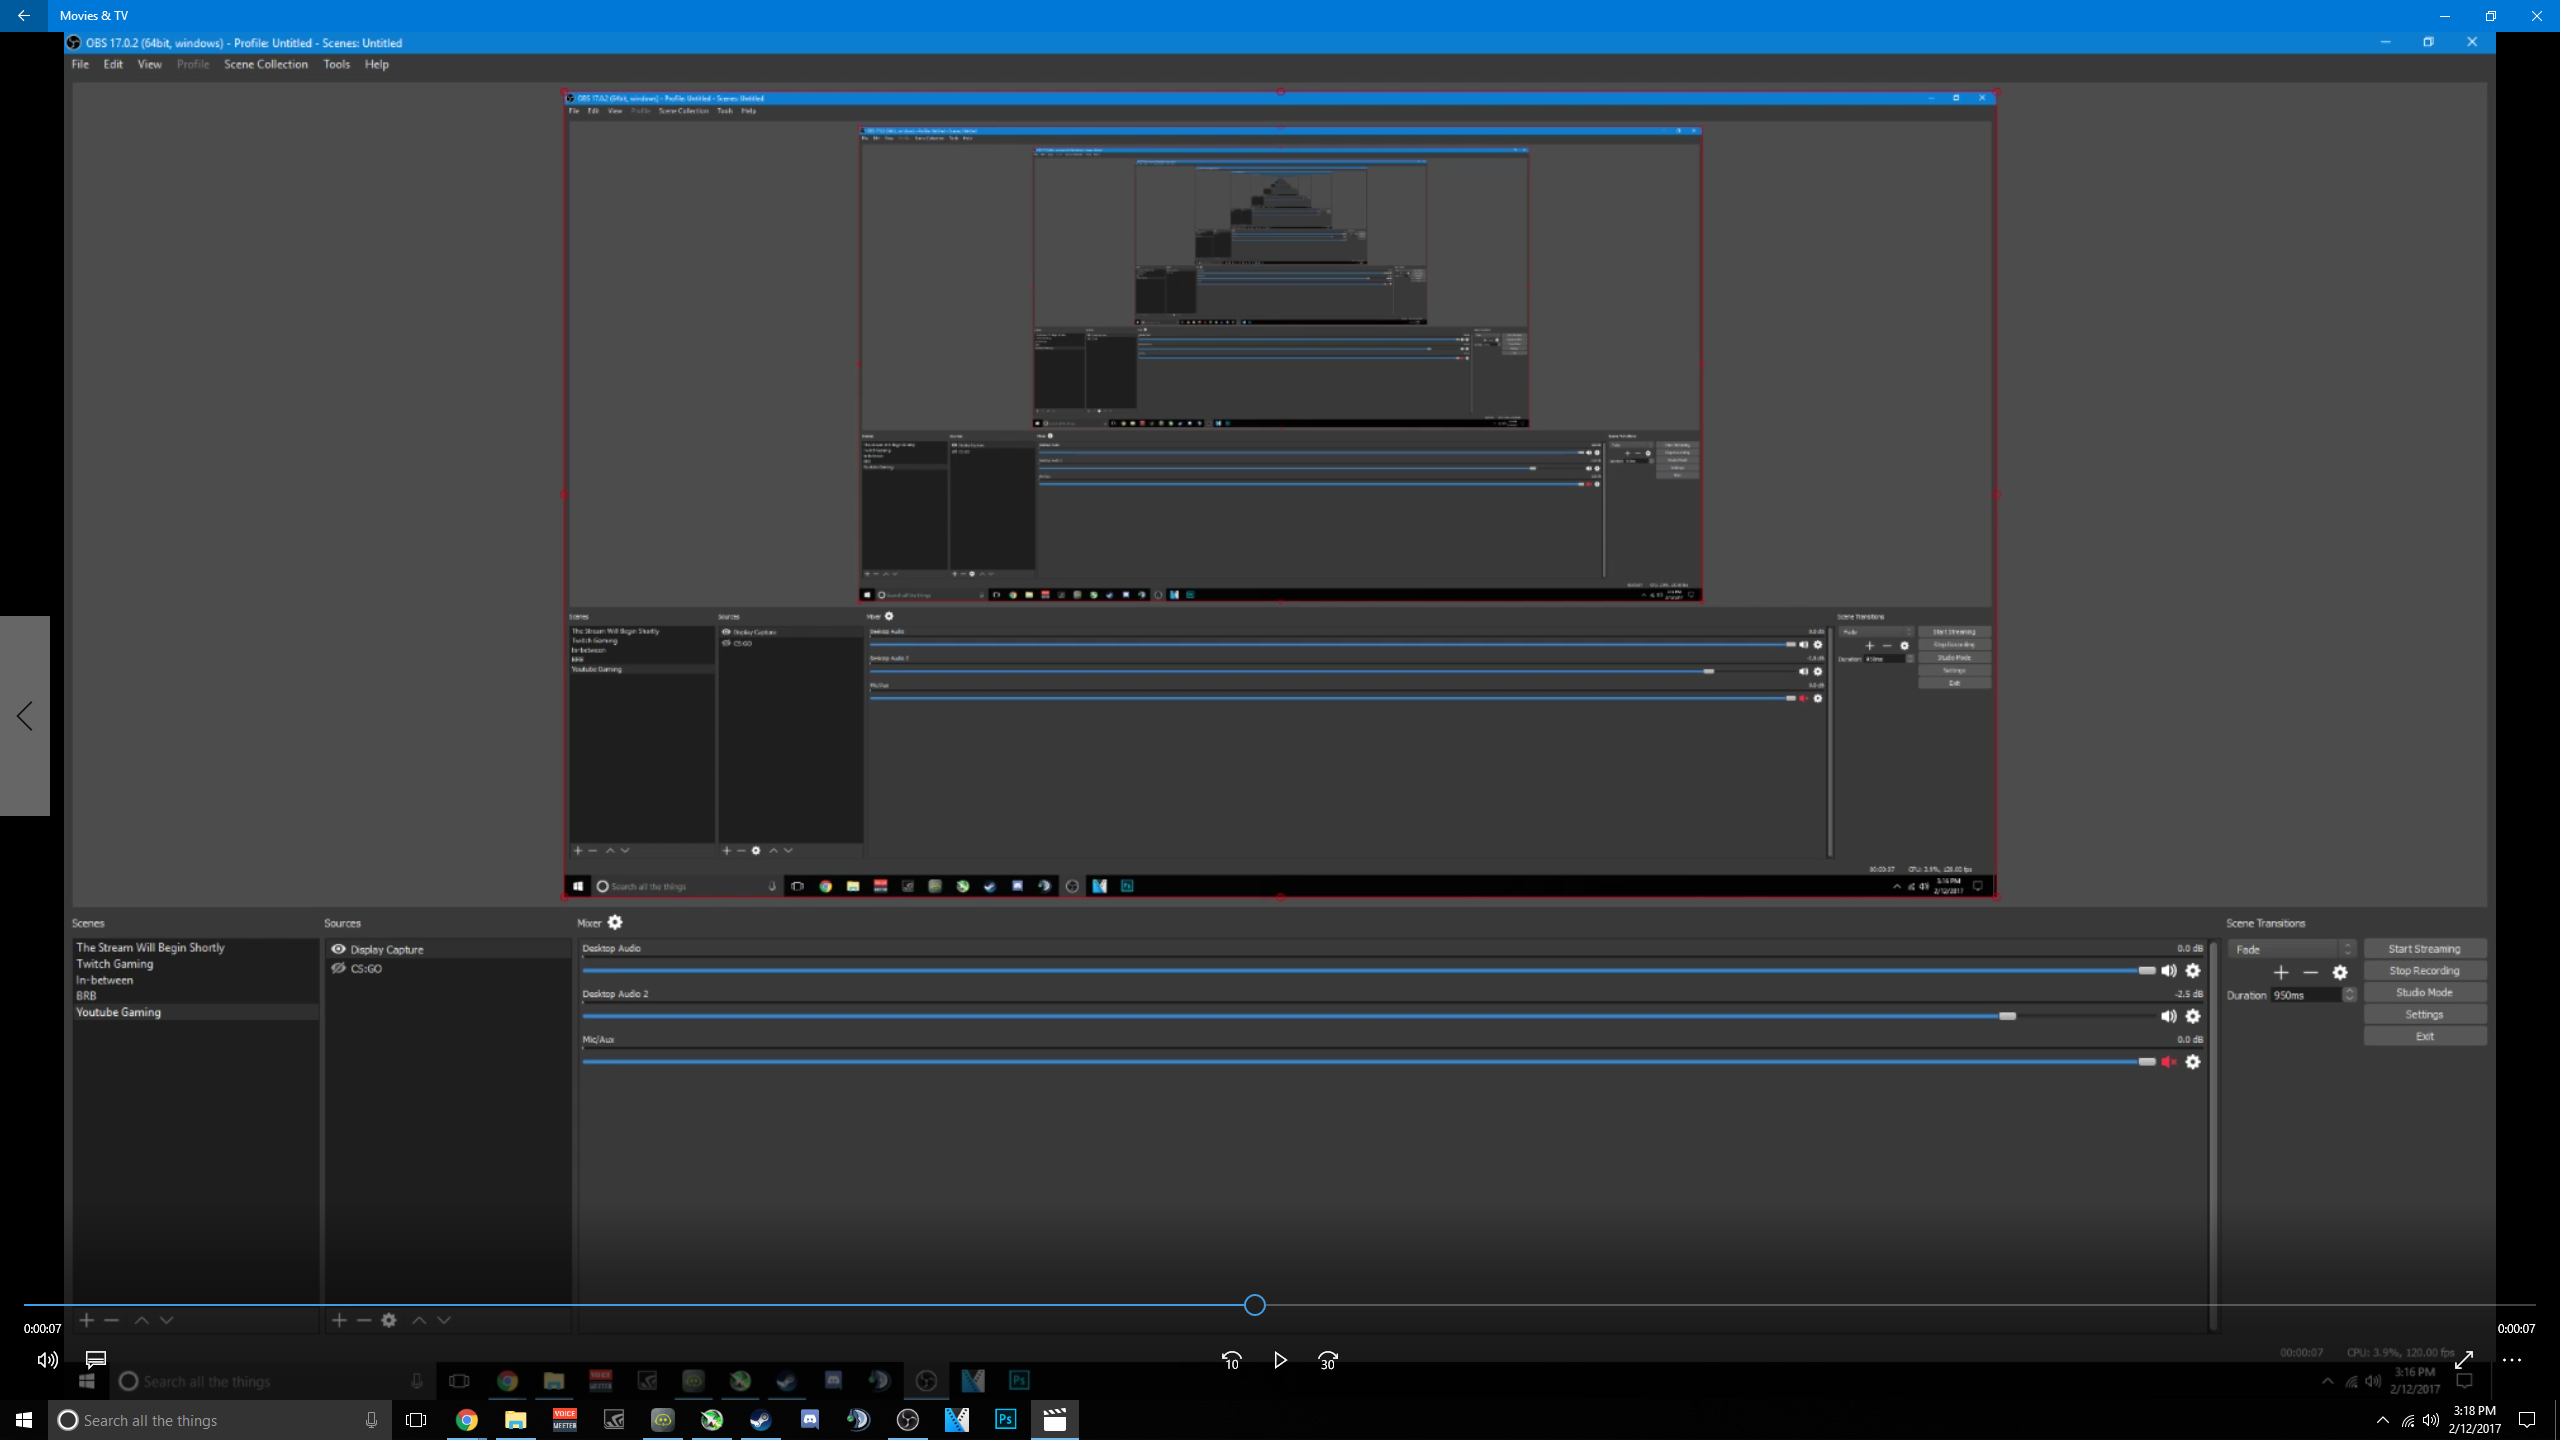Skip back 10 seconds in the video
The height and width of the screenshot is (1440, 2560).
[1231, 1360]
